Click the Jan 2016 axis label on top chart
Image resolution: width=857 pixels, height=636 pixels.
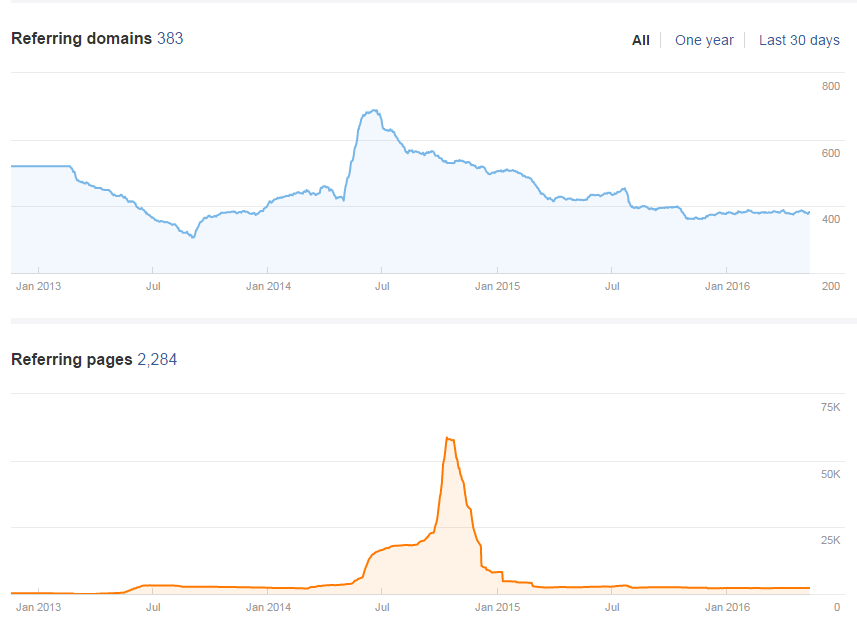tap(726, 286)
